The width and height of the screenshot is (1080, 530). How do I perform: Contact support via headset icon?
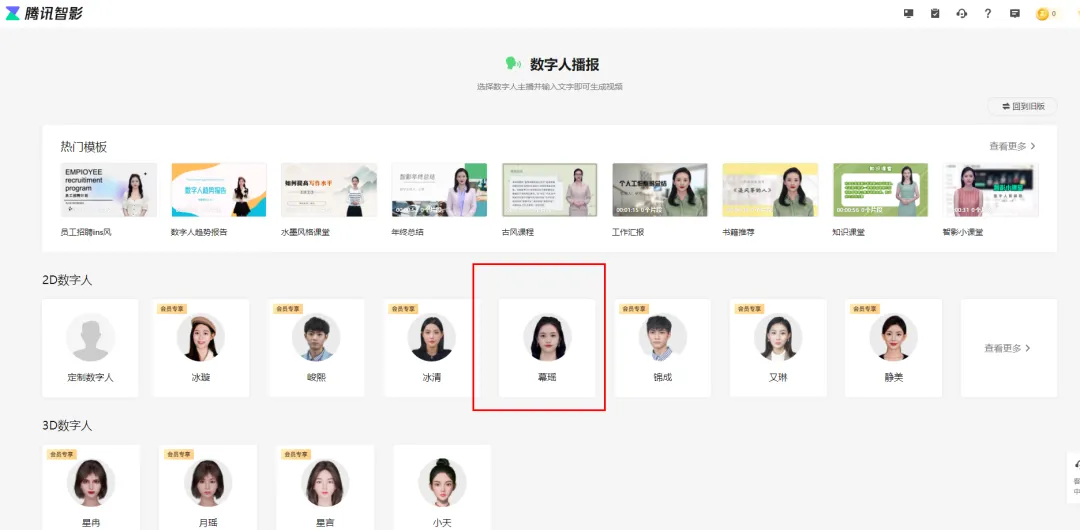click(x=961, y=14)
